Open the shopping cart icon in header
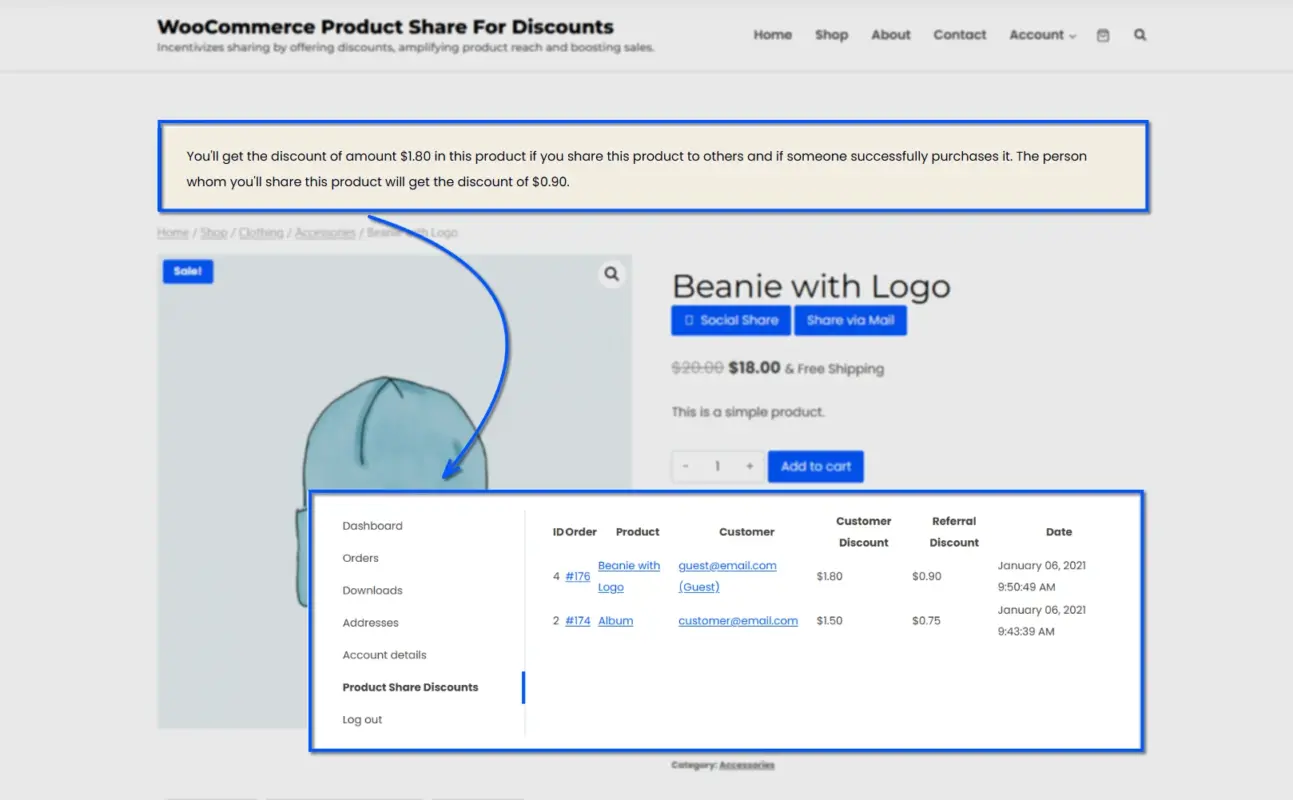 pyautogui.click(x=1103, y=35)
